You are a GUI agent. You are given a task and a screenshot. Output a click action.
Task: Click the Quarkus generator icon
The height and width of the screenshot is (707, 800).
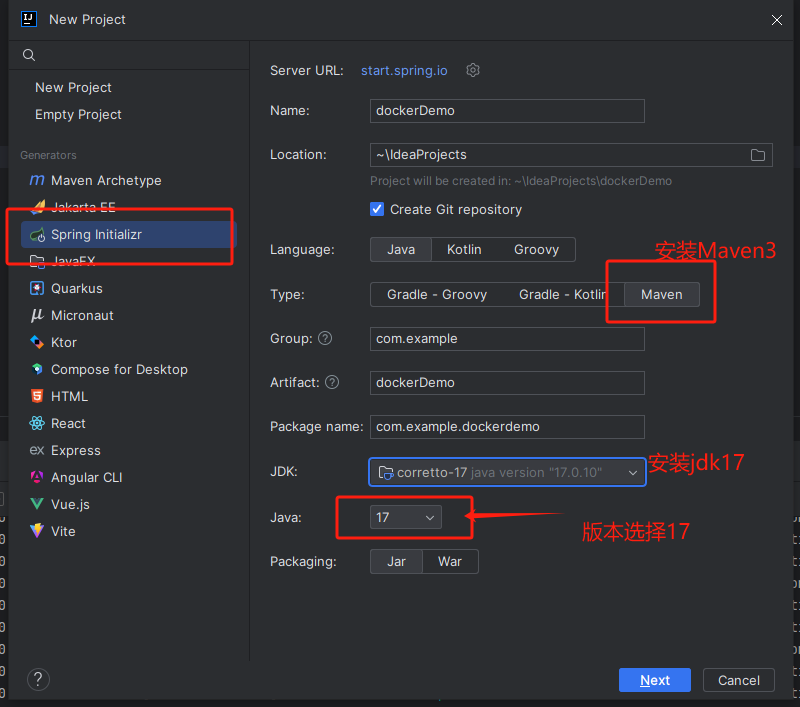(37, 288)
